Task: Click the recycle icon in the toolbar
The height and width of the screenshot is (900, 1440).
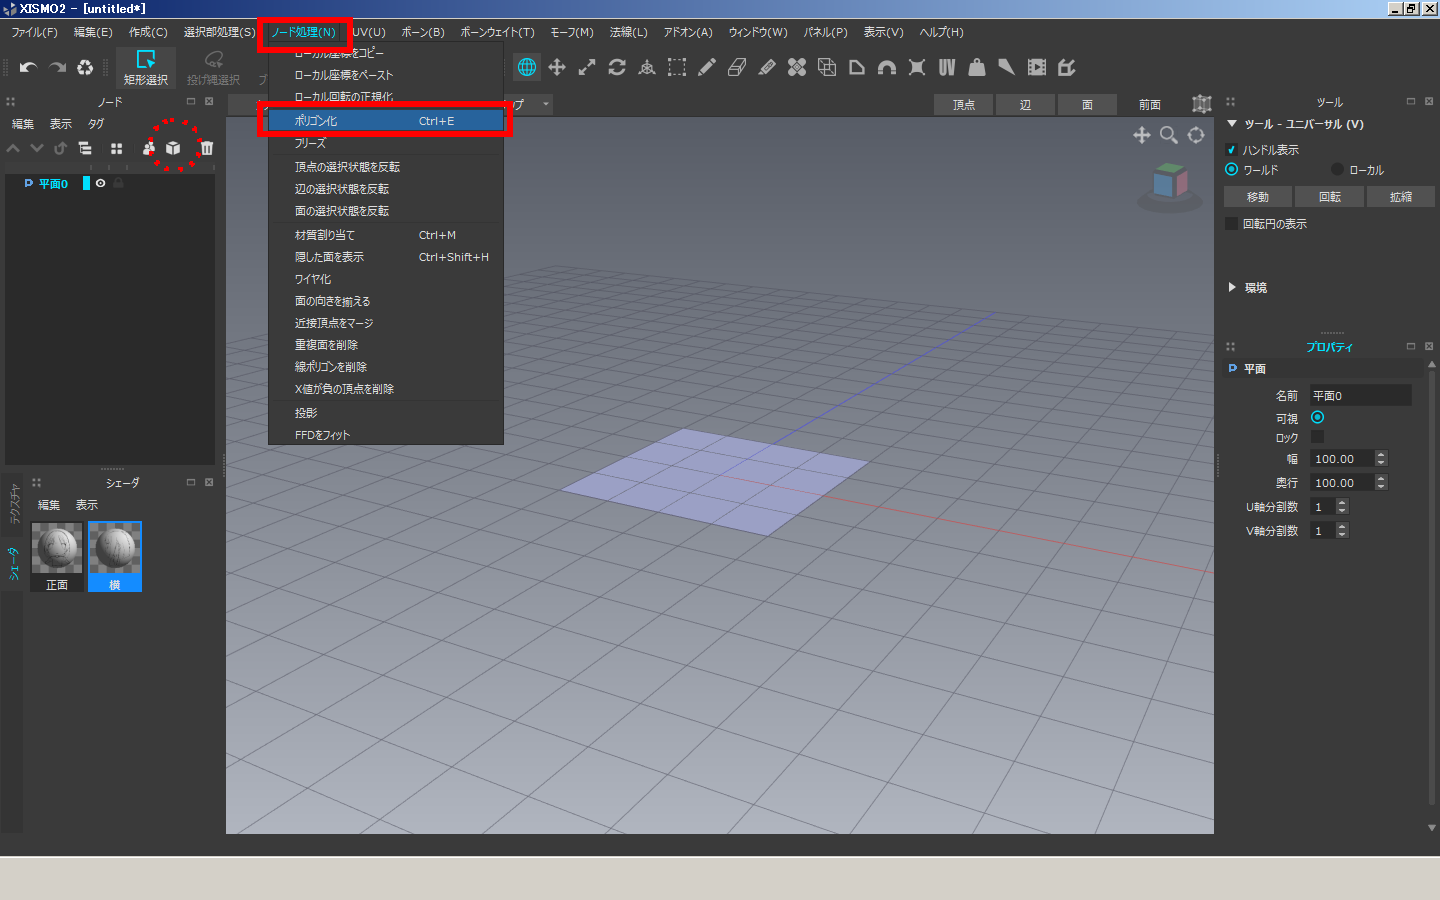Action: coord(85,67)
